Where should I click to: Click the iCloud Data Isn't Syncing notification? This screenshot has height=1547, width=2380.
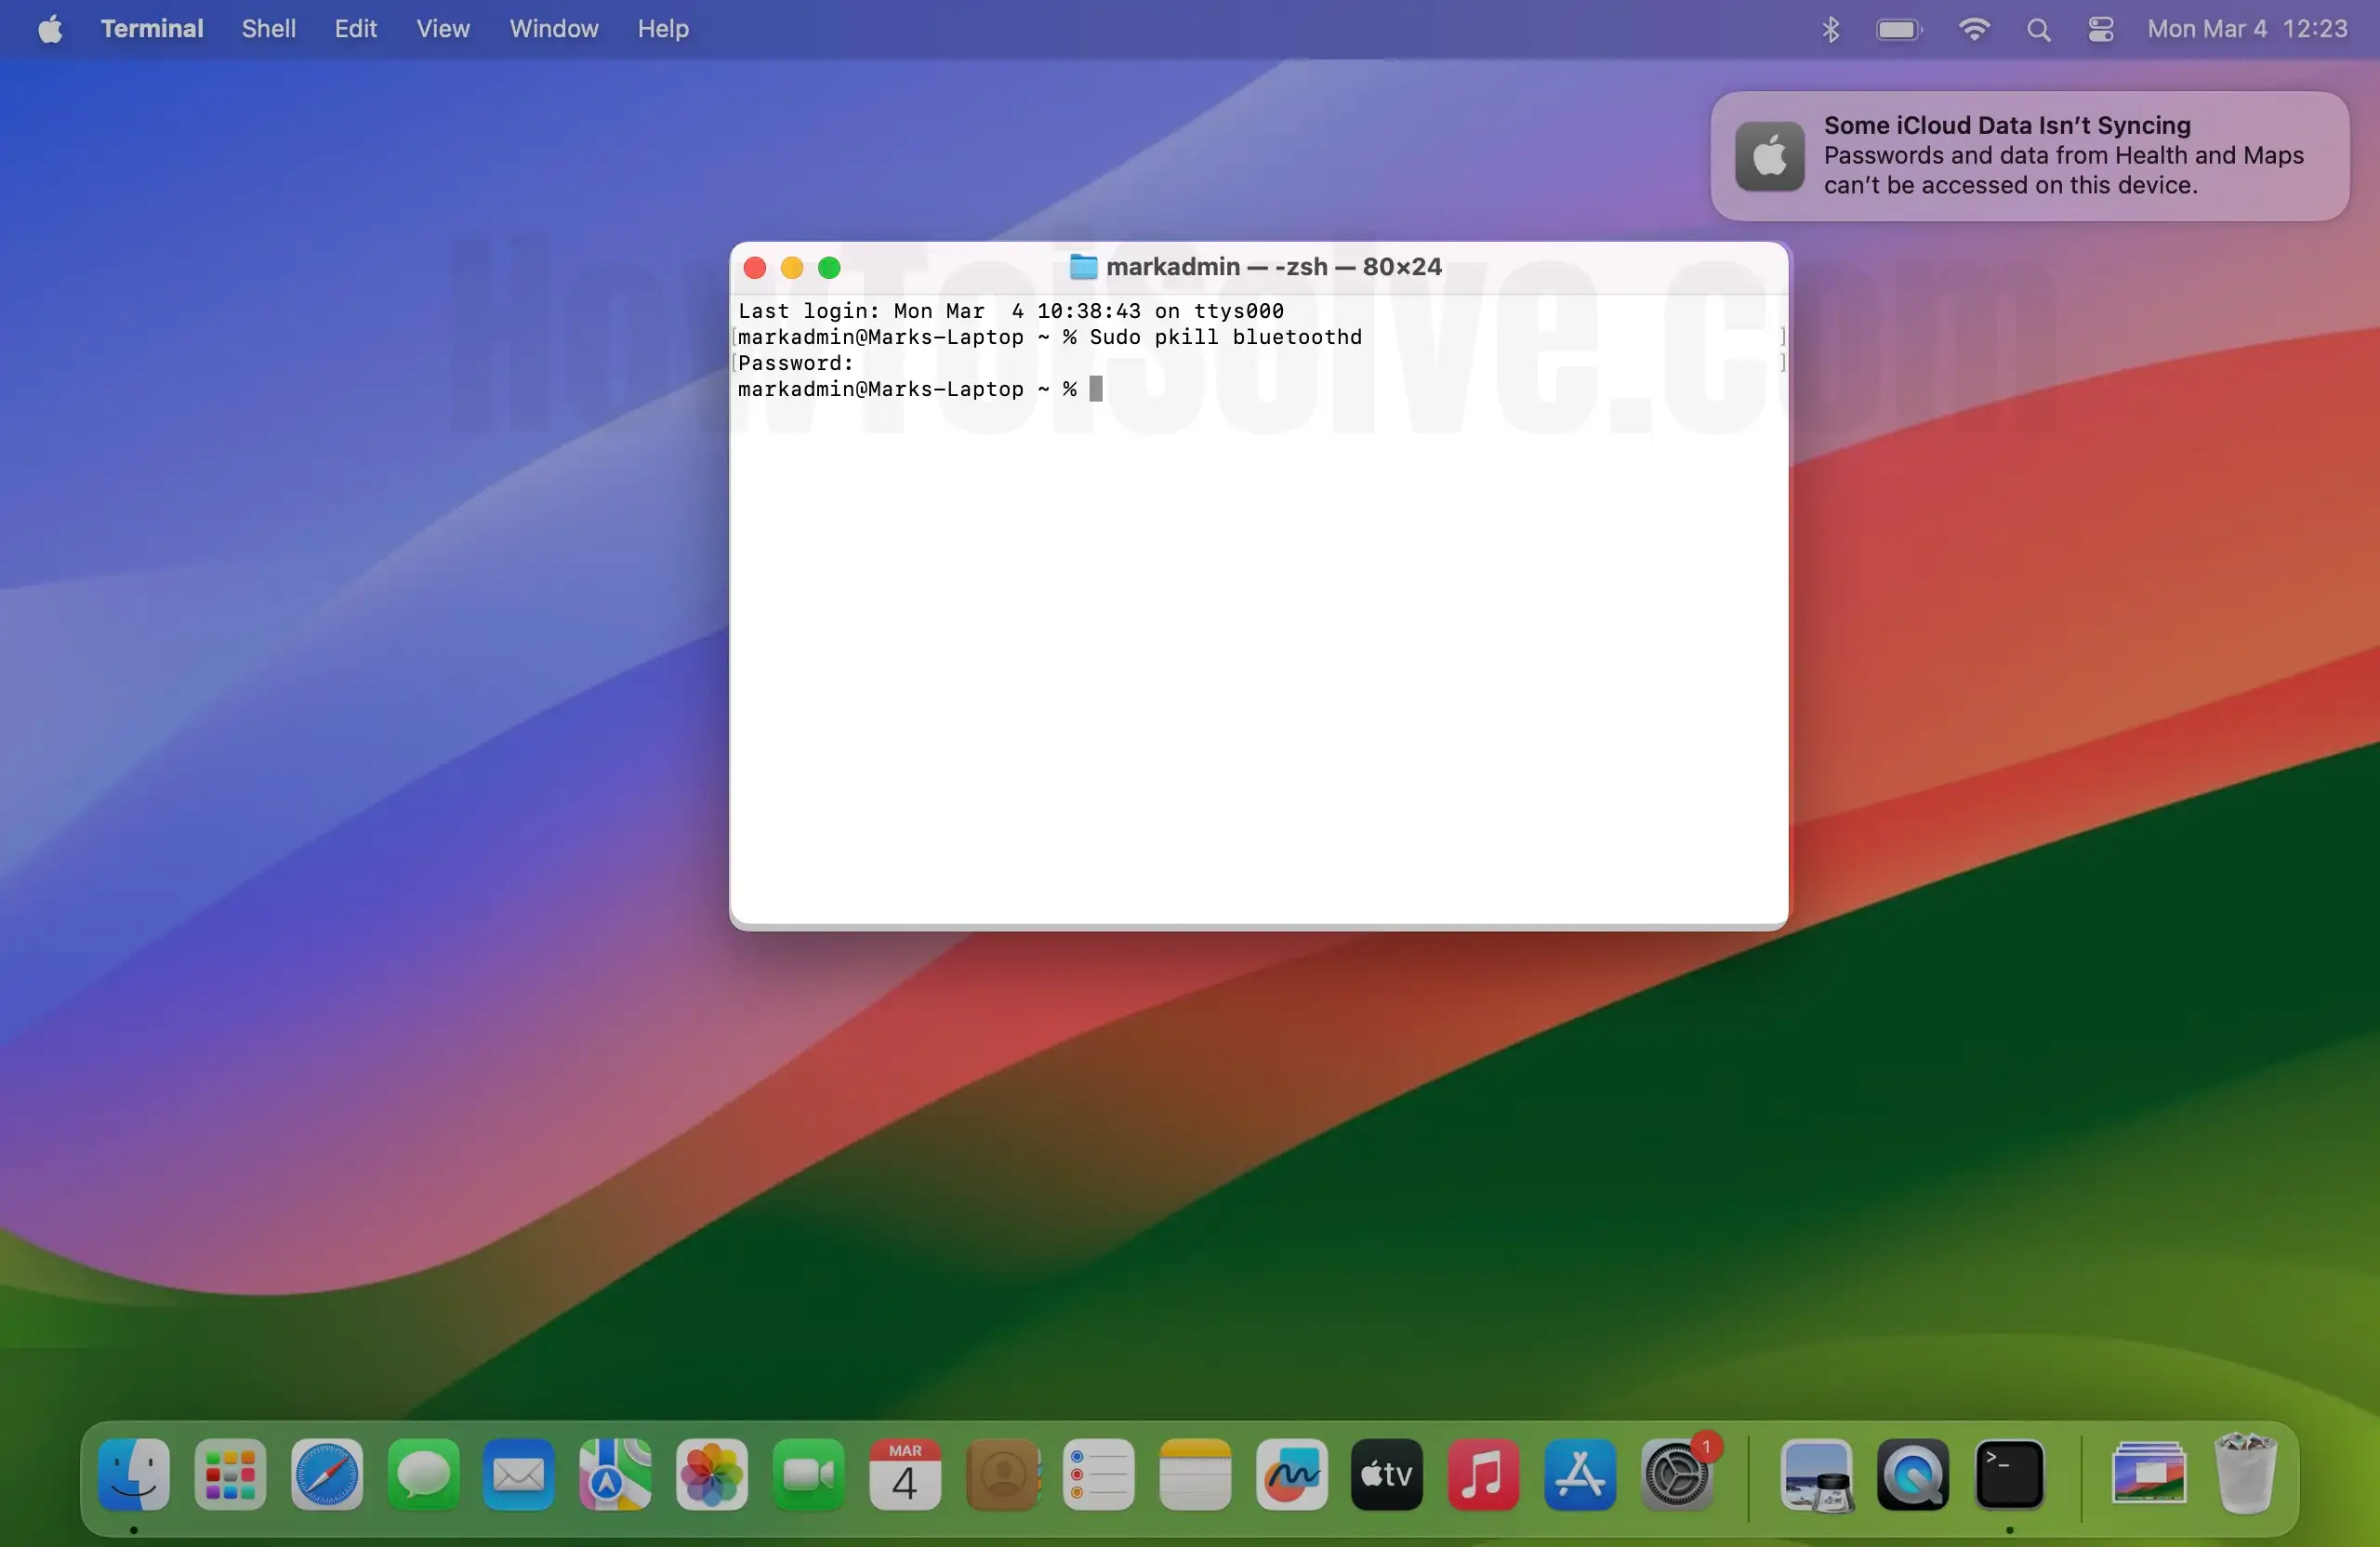click(2029, 156)
